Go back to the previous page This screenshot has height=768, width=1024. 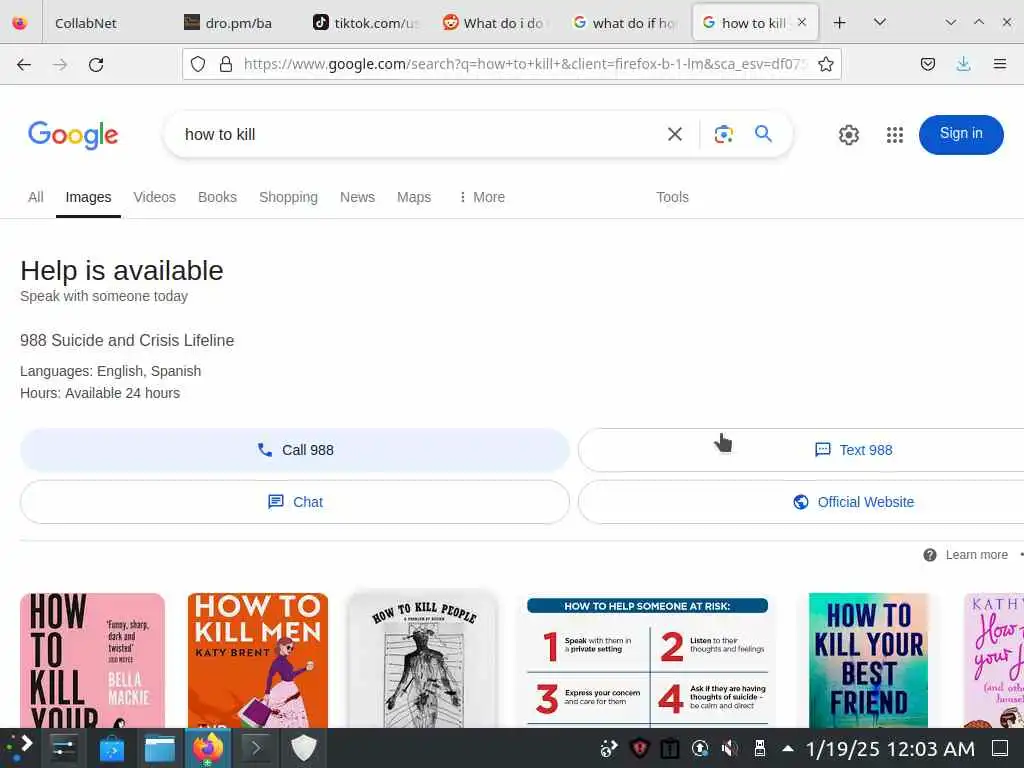pyautogui.click(x=24, y=64)
